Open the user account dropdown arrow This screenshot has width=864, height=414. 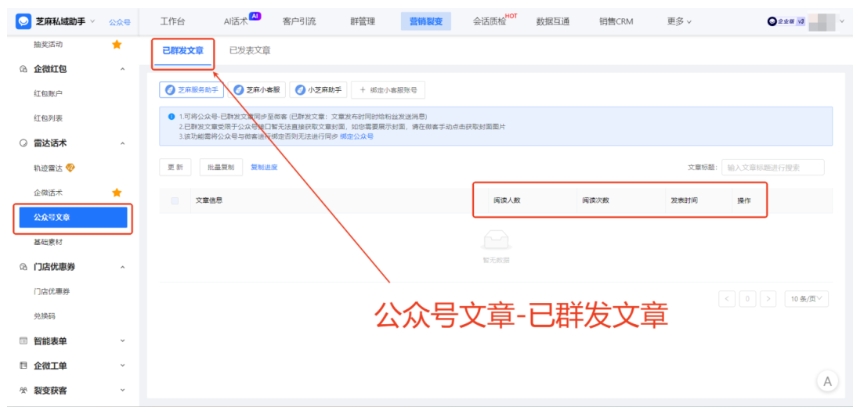[x=842, y=22]
